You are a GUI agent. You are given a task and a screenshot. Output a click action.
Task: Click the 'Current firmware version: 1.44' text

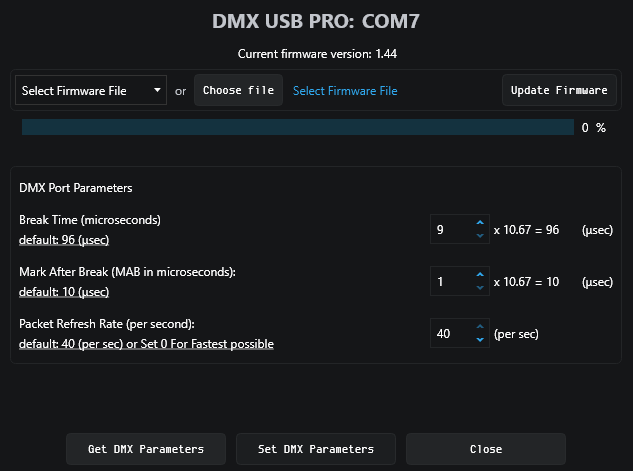(x=317, y=54)
